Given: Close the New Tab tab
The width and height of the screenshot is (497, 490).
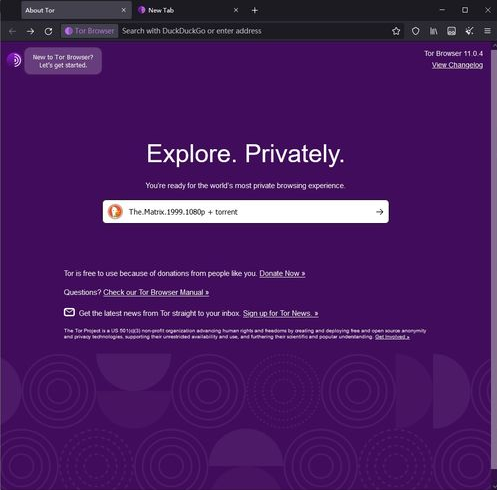Looking at the screenshot, I should pyautogui.click(x=236, y=10).
